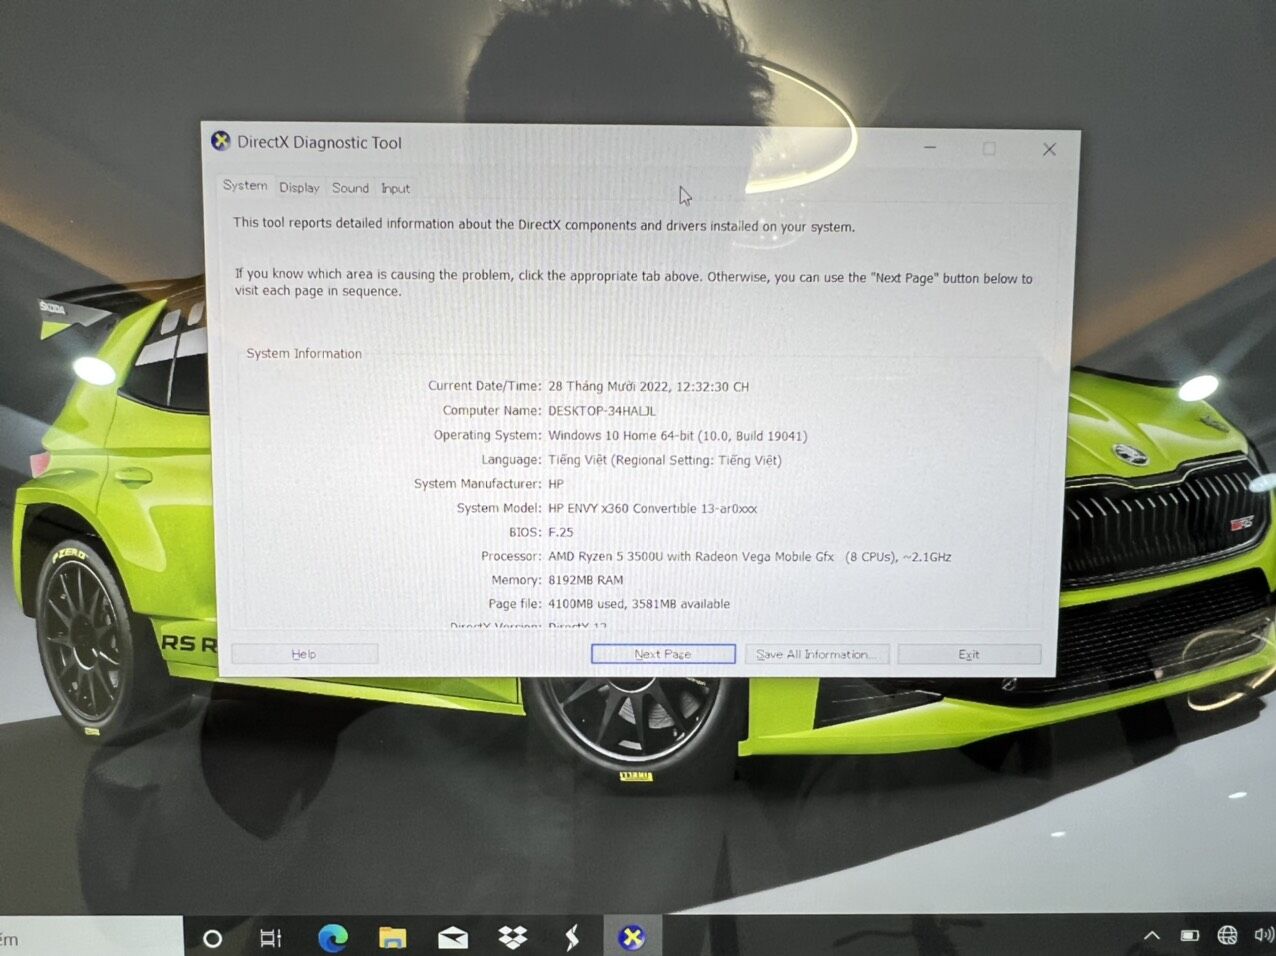Open the lightning-bolt app on the taskbar

pos(572,938)
